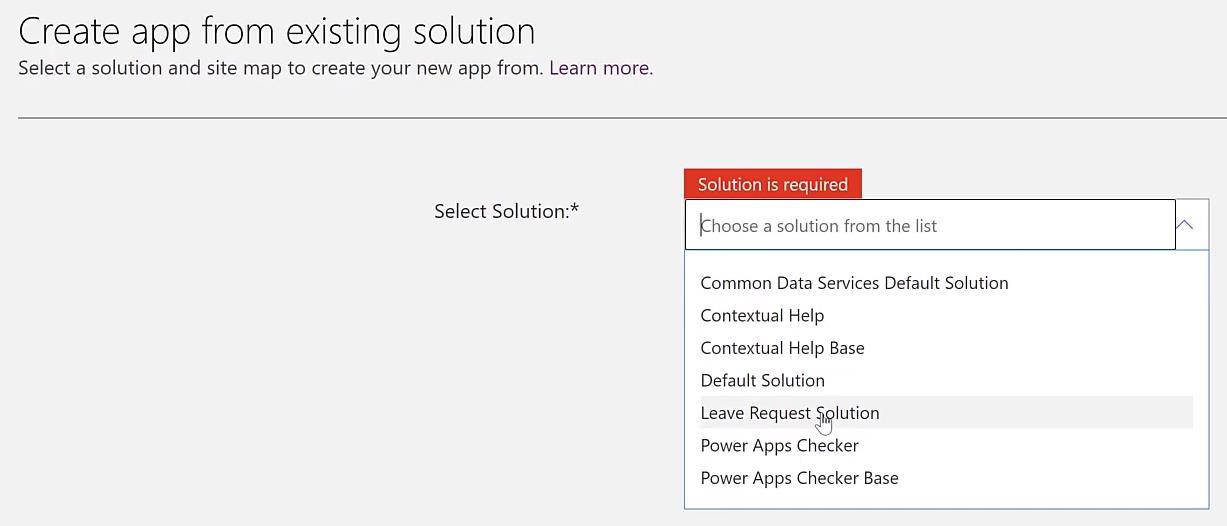This screenshot has width=1227, height=526.
Task: Pick Contextual Help Base from the list
Action: point(782,348)
